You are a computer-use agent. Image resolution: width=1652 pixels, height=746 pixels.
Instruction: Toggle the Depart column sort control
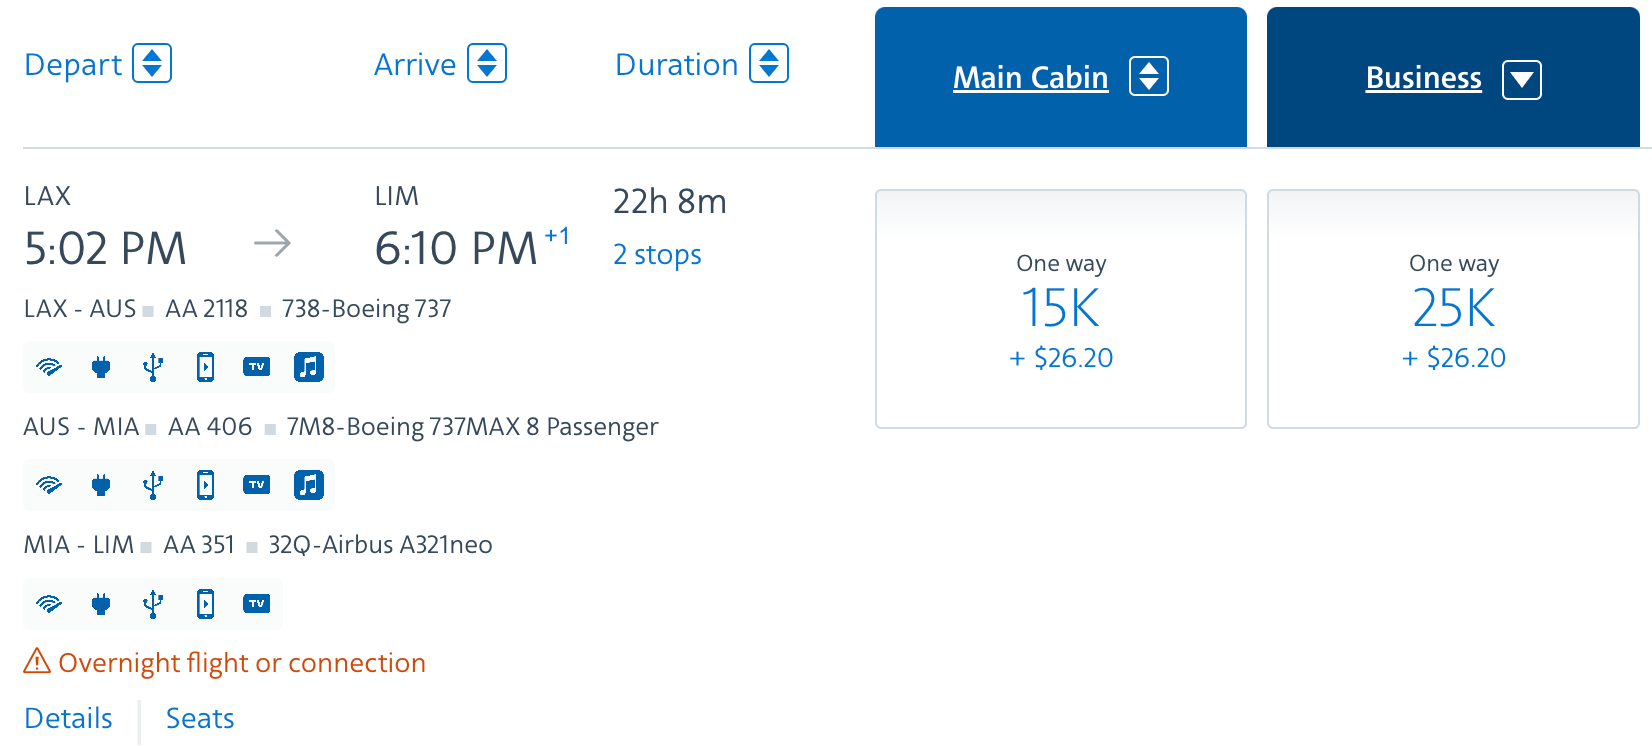point(152,63)
